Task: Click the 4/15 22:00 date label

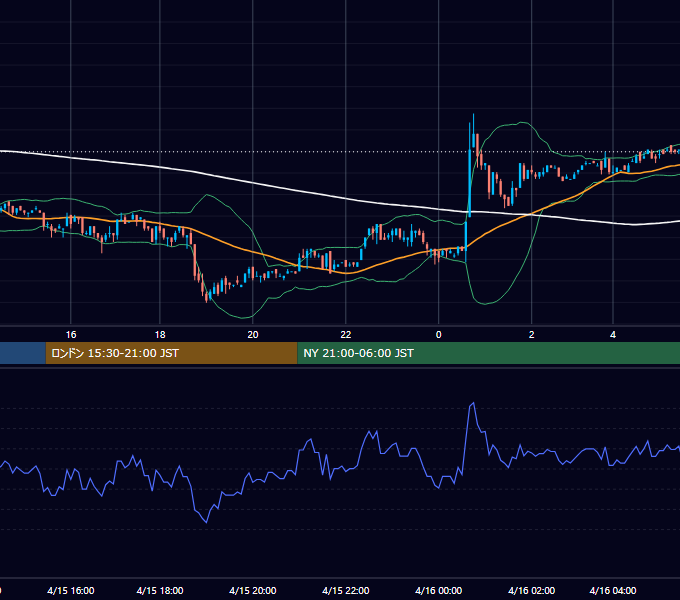Action: [x=346, y=590]
